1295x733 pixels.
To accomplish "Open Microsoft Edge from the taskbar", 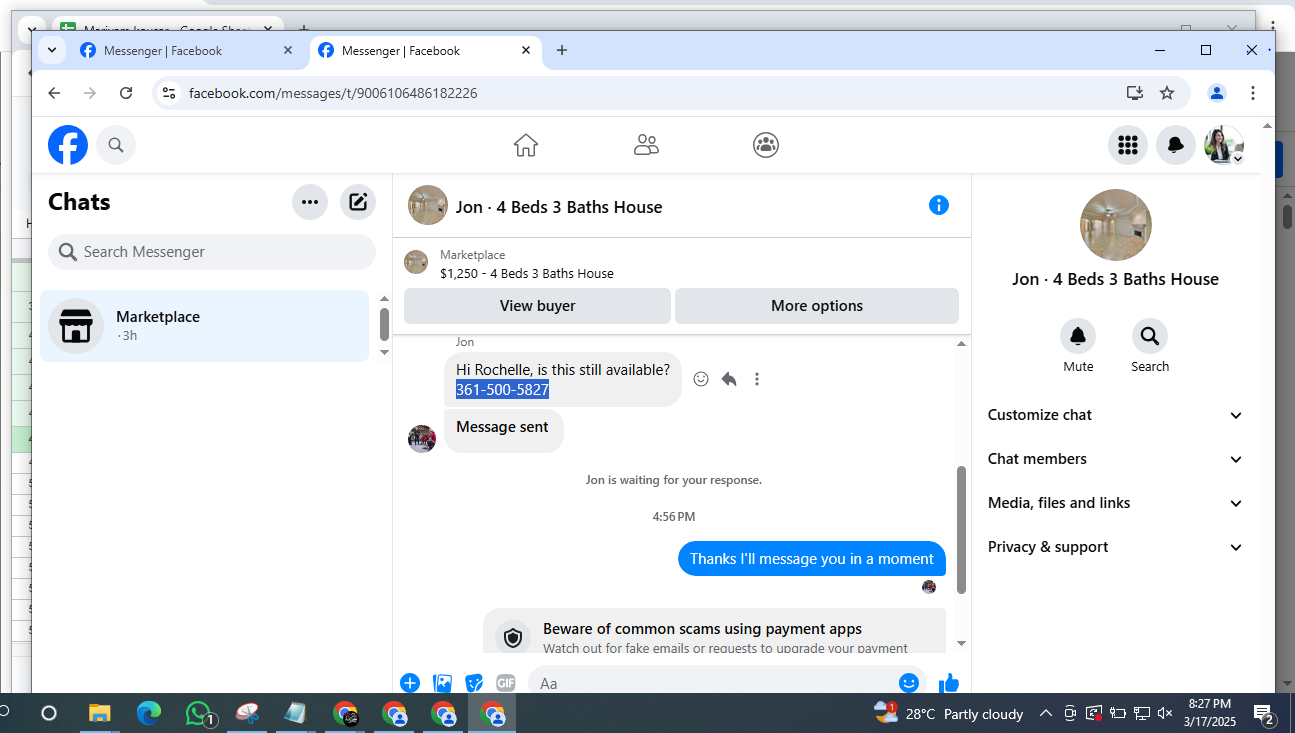I will [x=149, y=713].
